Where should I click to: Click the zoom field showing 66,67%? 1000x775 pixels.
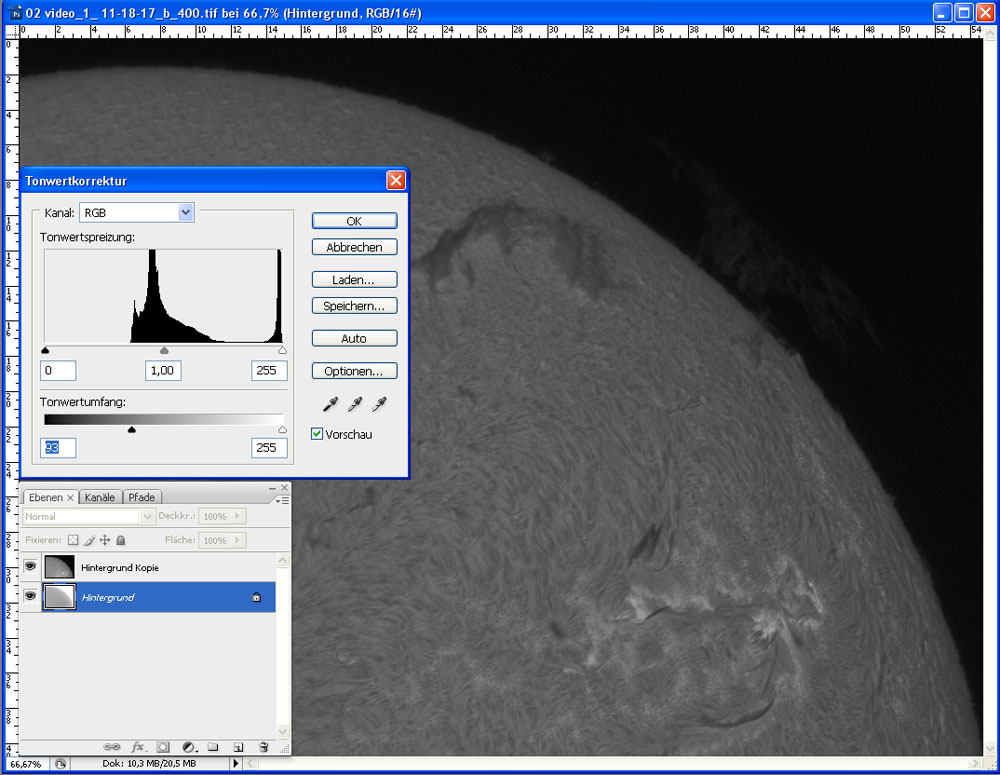[26, 764]
